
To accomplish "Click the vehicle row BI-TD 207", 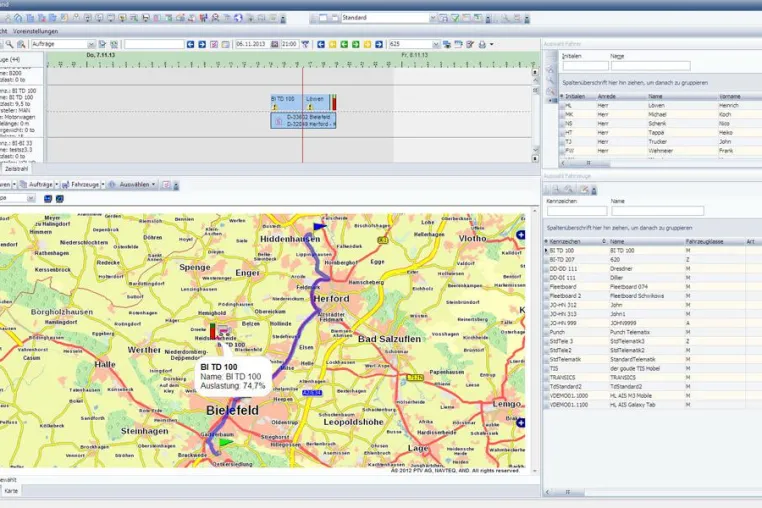I will coord(653,260).
